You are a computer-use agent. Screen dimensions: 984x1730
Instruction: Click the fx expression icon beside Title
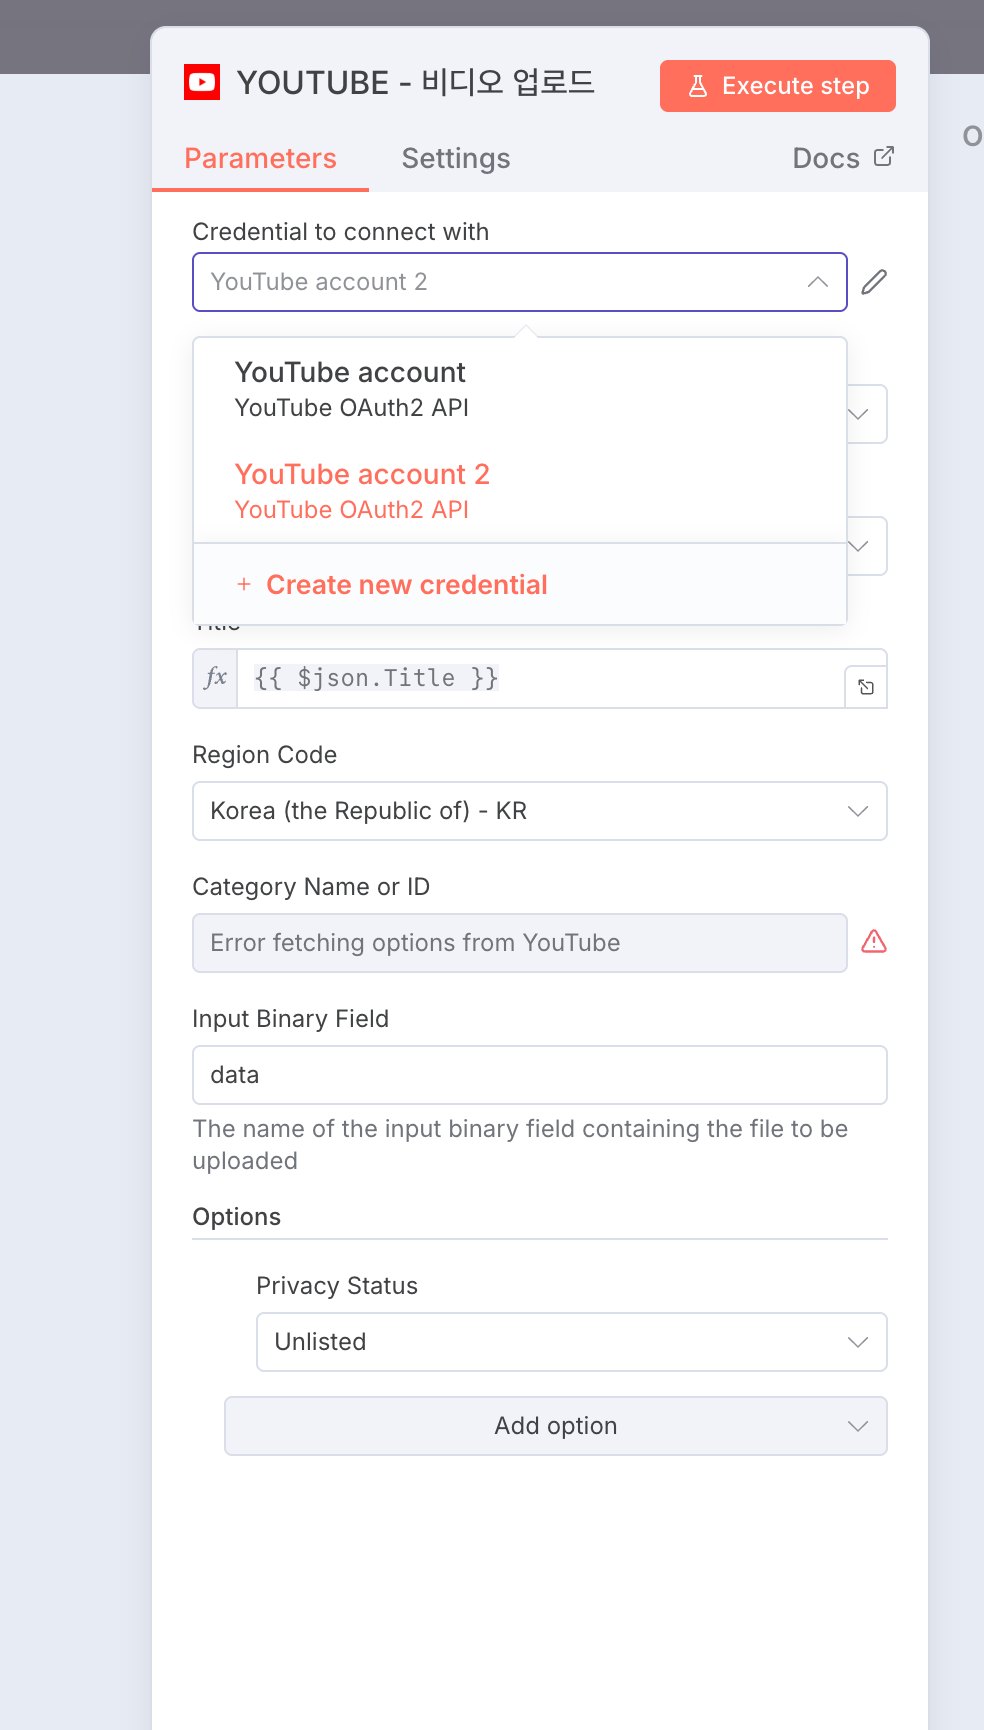215,678
